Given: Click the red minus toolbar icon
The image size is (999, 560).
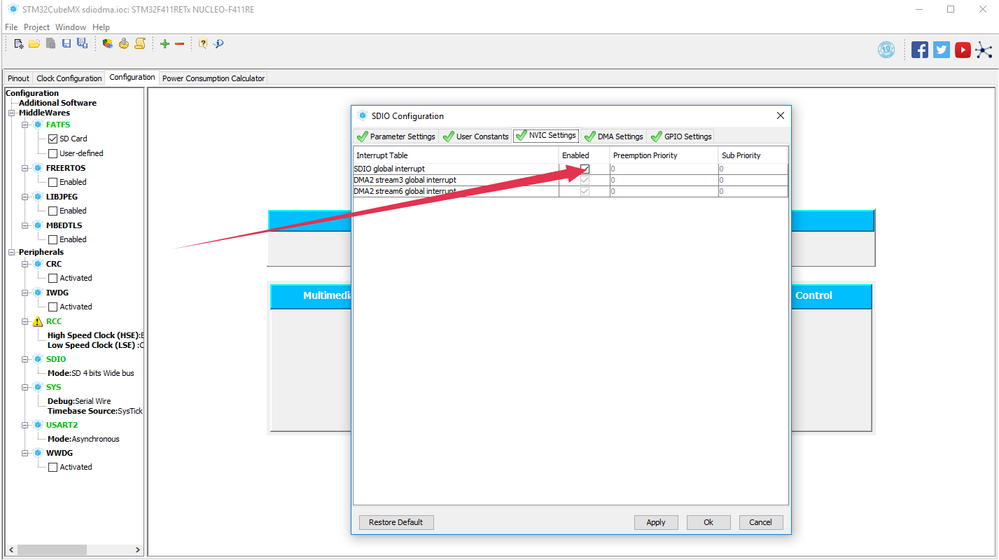Looking at the screenshot, I should [180, 43].
